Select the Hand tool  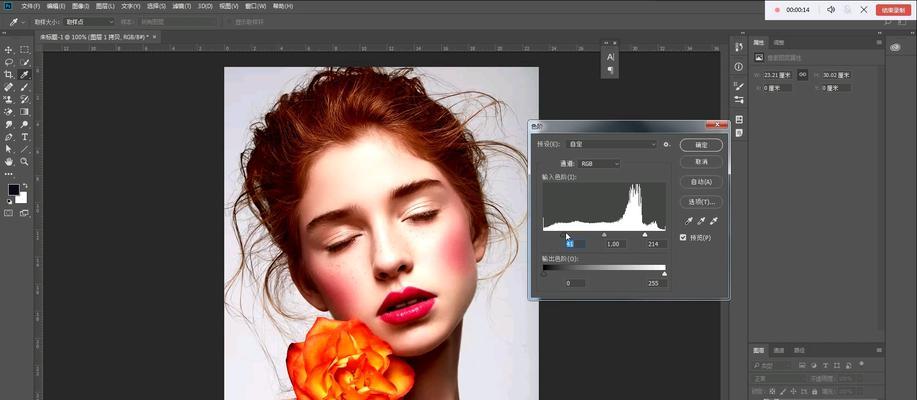pyautogui.click(x=9, y=161)
